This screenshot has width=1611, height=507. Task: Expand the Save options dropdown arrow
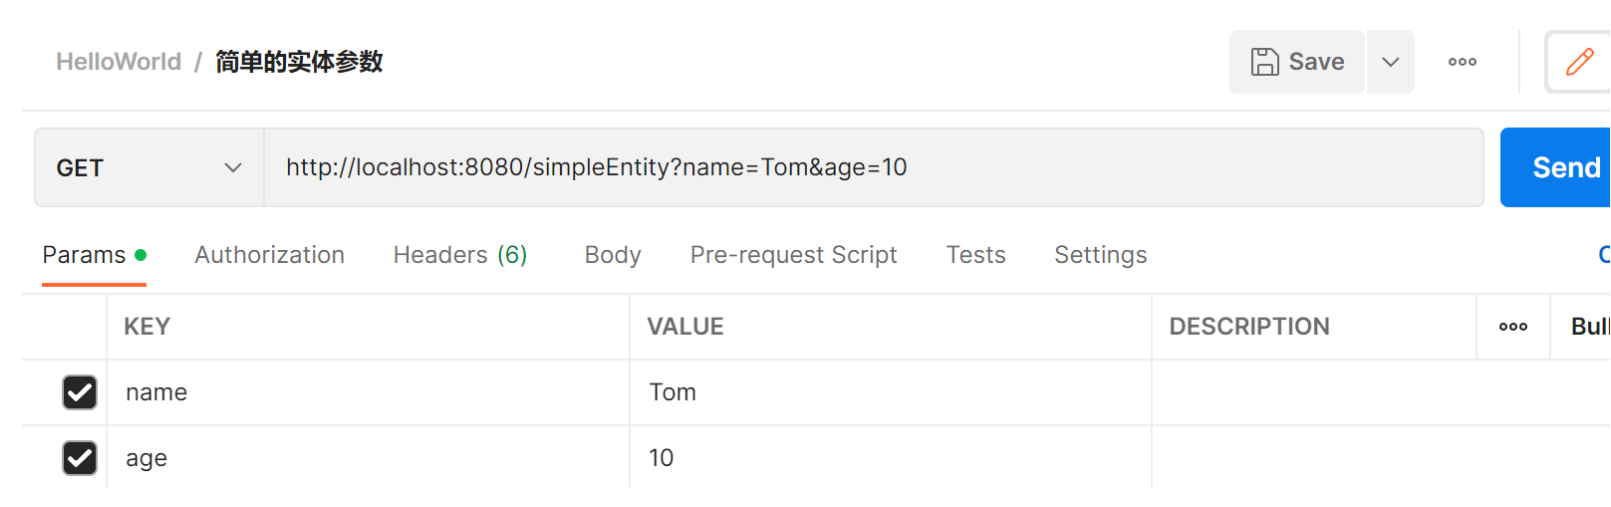tap(1390, 62)
